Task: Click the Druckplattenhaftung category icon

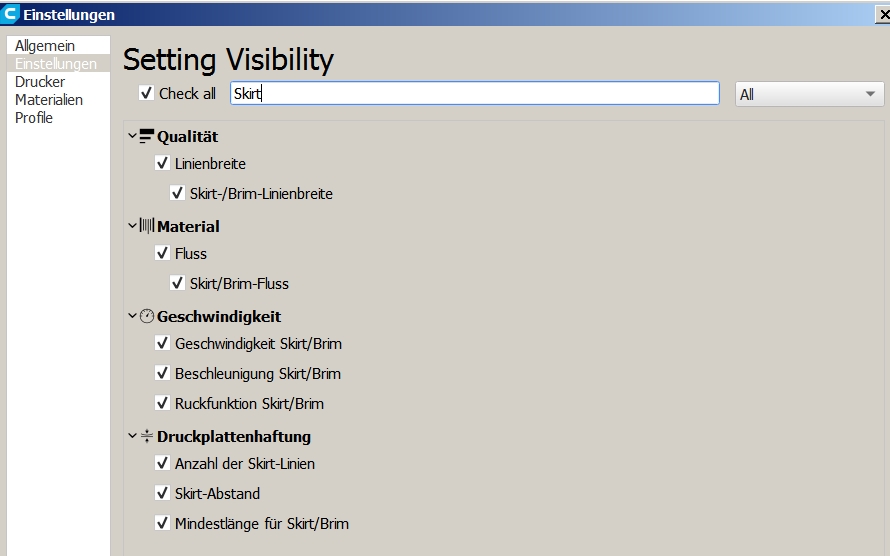Action: (147, 436)
